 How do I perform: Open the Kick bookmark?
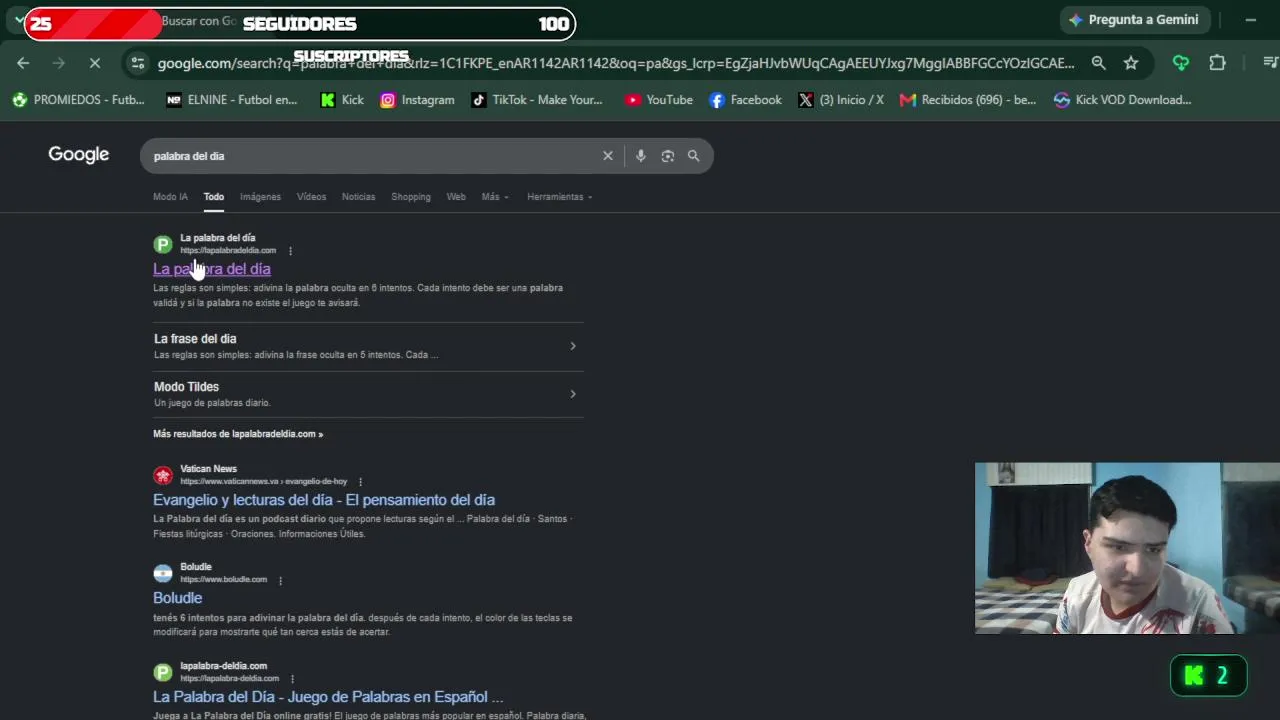(x=342, y=100)
